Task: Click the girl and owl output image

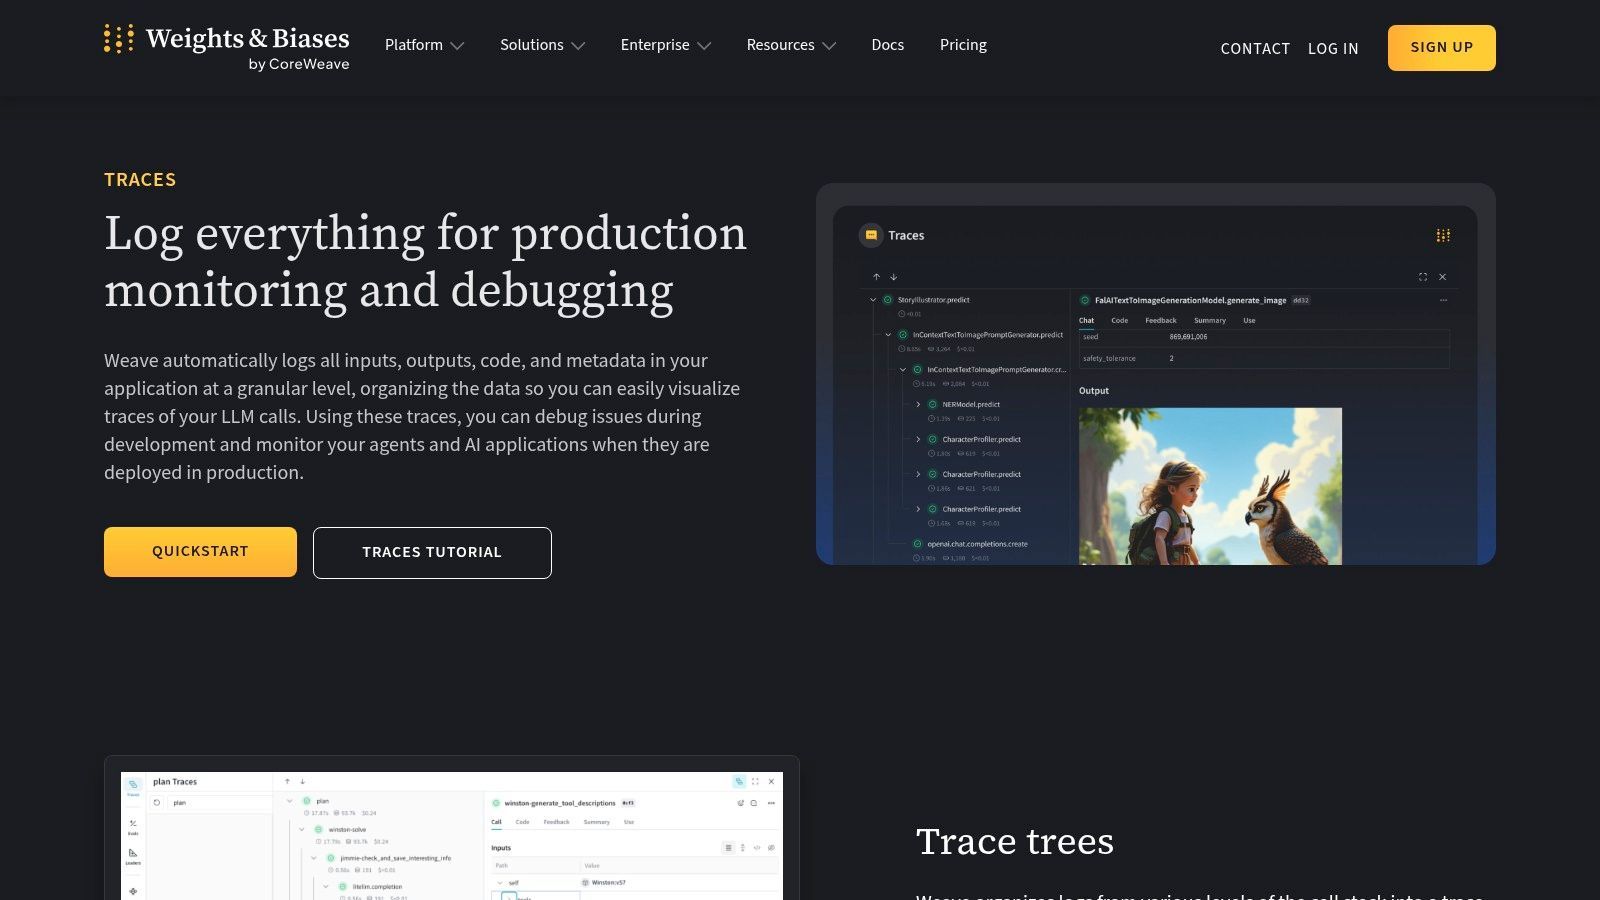Action: pos(1210,486)
